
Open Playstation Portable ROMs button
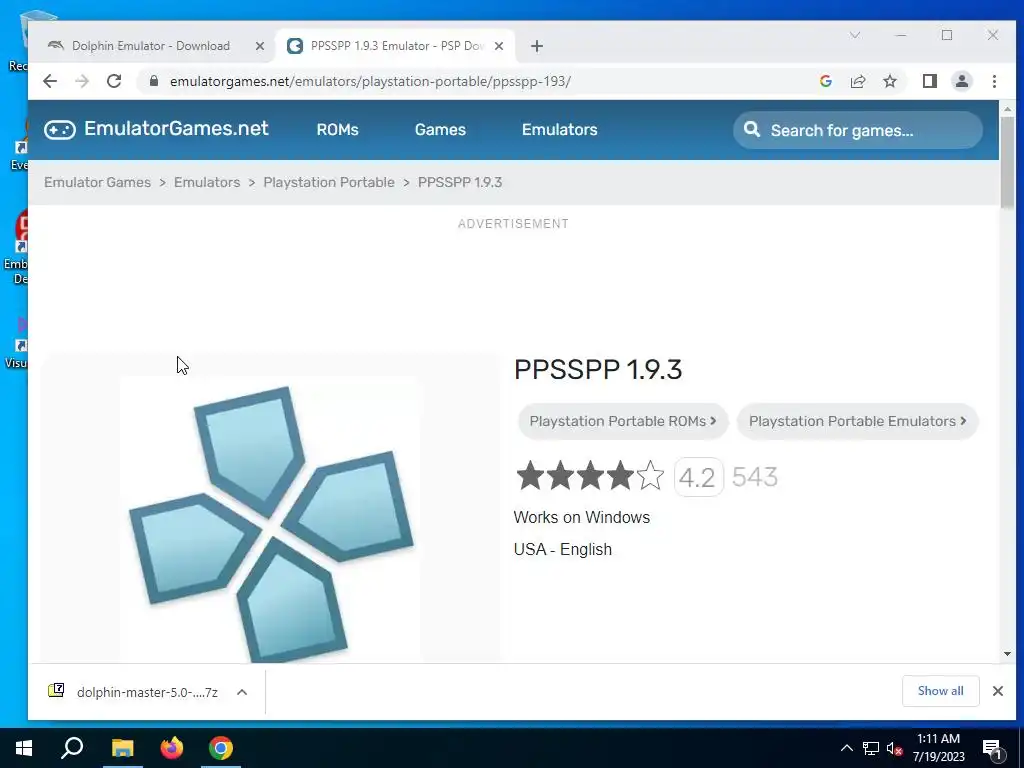coord(622,421)
